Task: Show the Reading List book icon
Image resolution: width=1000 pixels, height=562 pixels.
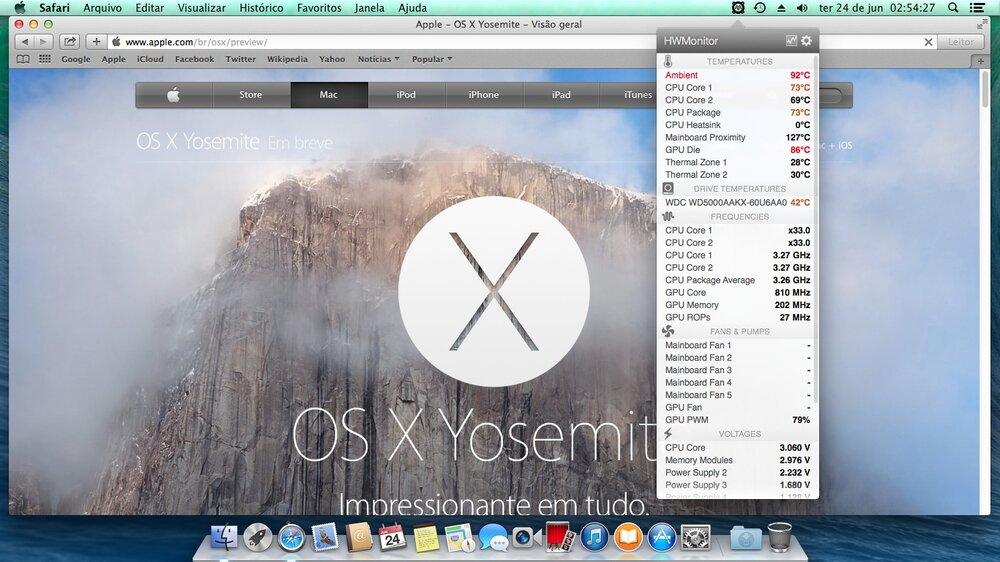Action: 24,59
